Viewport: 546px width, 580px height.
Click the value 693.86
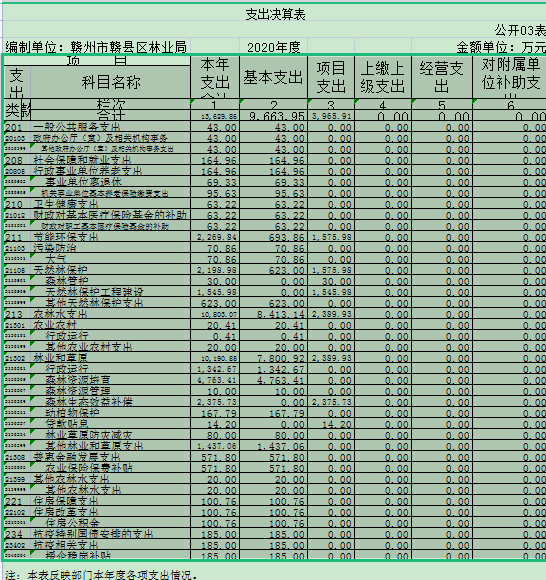287,237
